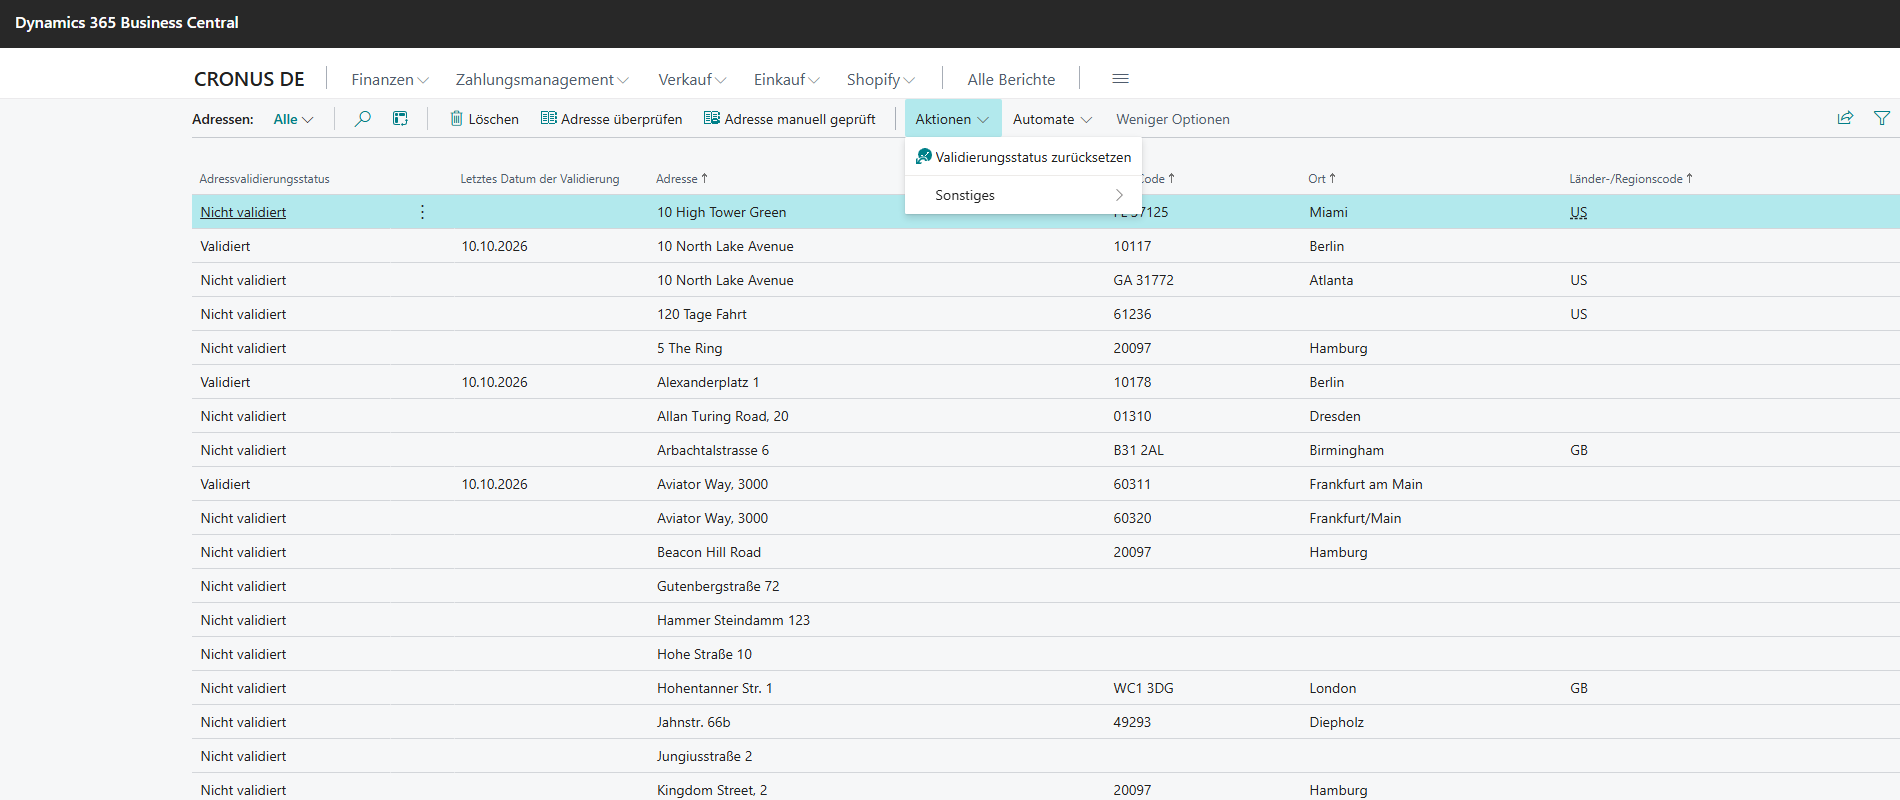
Task: Click the Arbachtalstrasse 6 address
Action: (713, 450)
